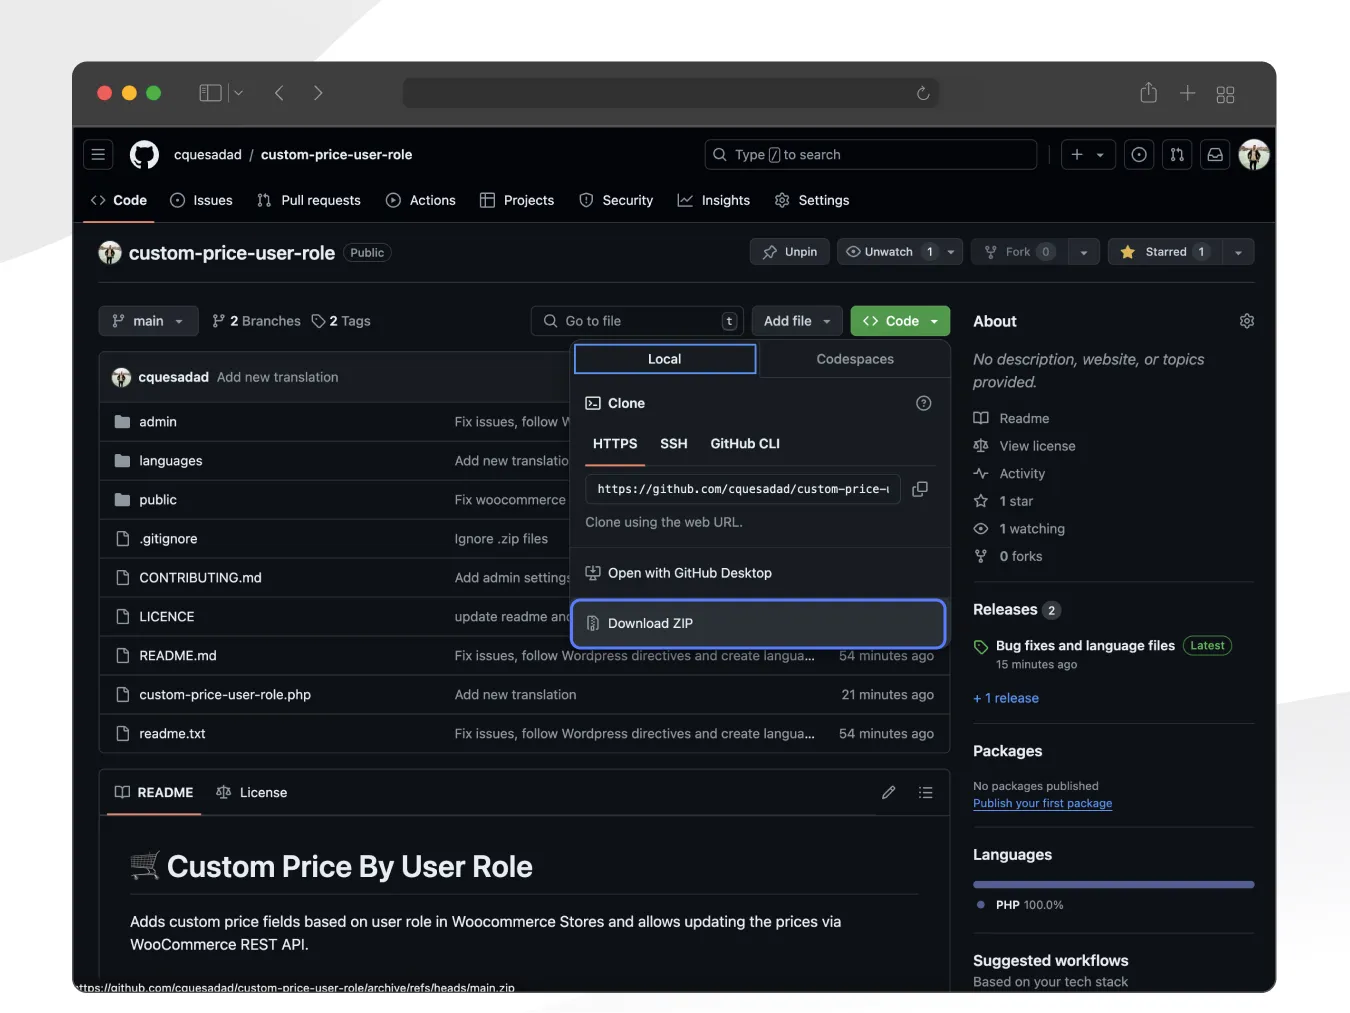Open the hamburger navigation menu
The height and width of the screenshot is (1013, 1350).
98,154
